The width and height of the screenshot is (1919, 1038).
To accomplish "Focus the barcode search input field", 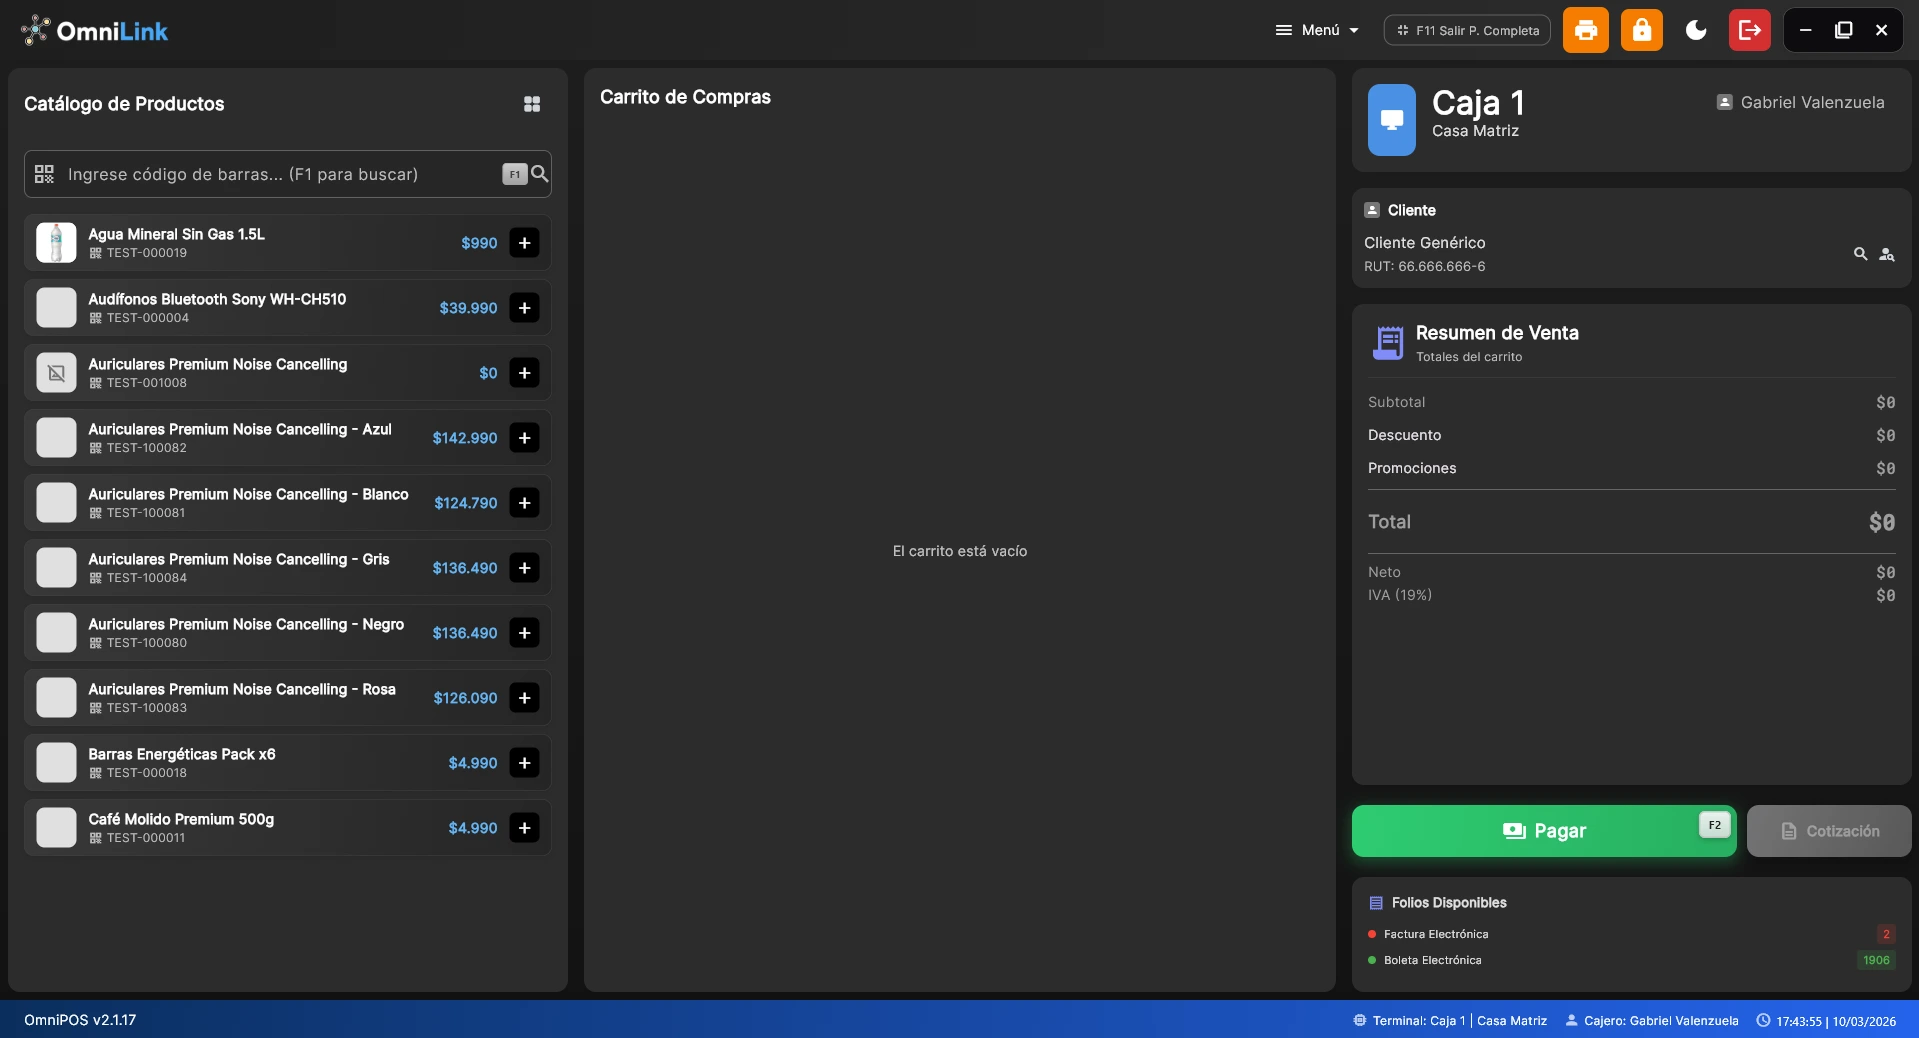I will point(287,174).
